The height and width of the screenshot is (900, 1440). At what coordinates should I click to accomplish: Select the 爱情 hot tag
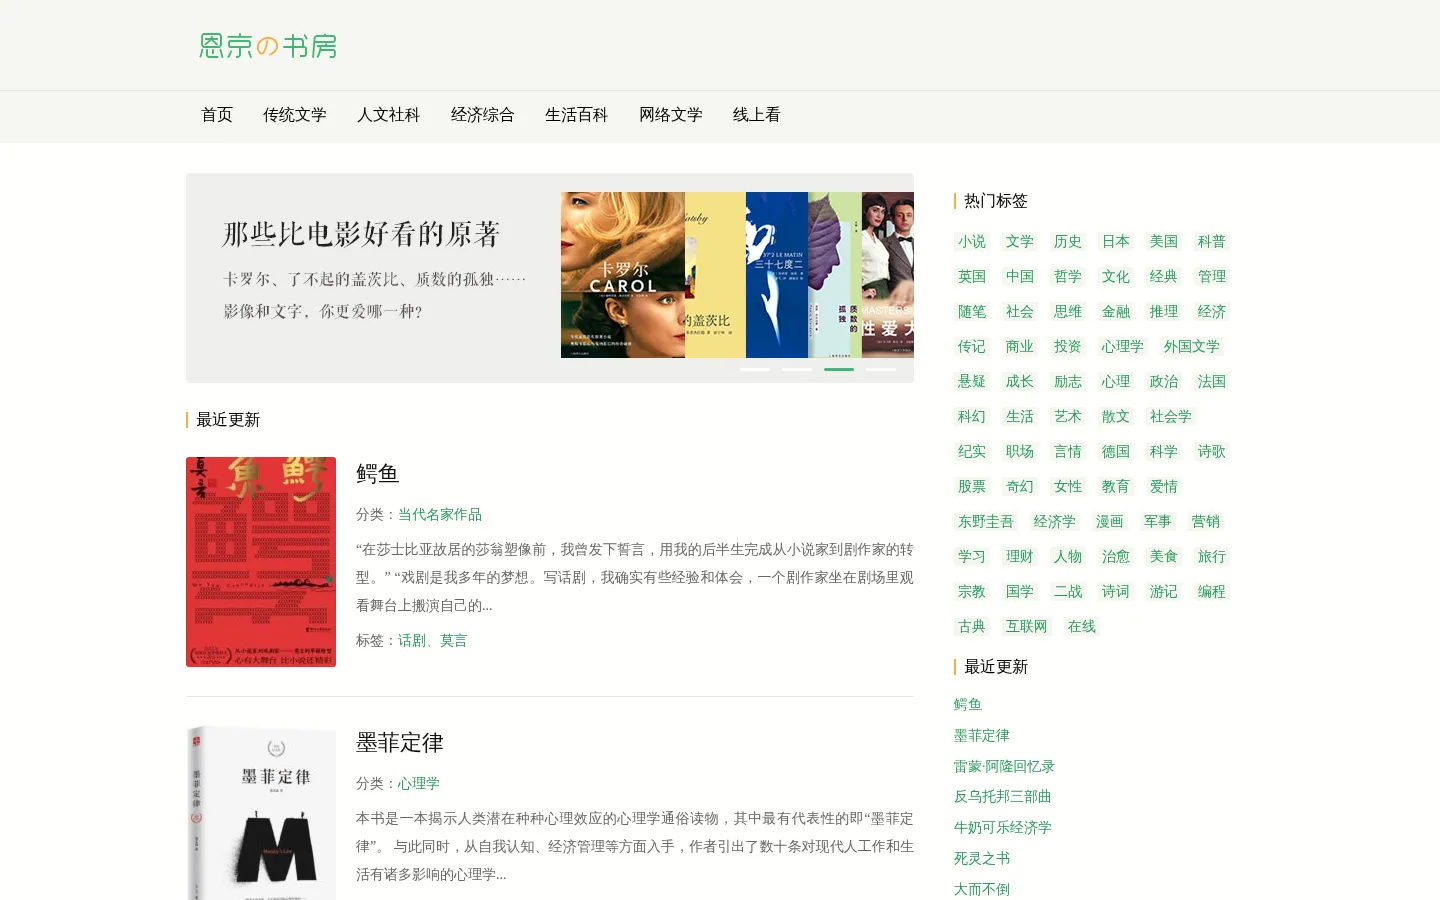(1164, 486)
